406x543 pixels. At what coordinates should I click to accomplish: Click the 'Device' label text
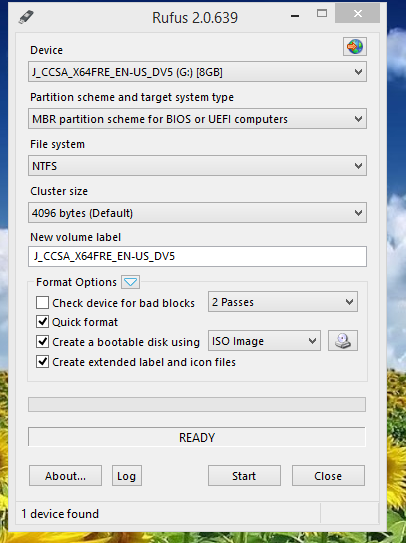tap(46, 50)
